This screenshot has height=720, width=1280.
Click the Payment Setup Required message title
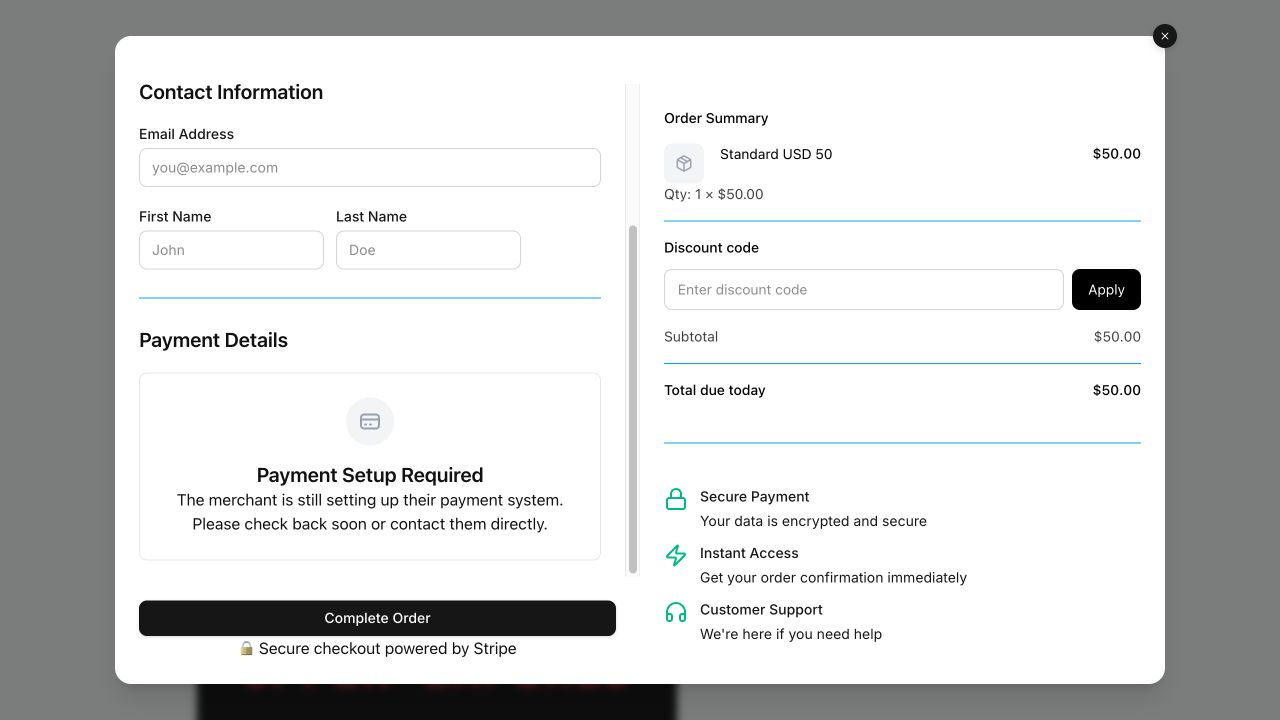(x=370, y=475)
